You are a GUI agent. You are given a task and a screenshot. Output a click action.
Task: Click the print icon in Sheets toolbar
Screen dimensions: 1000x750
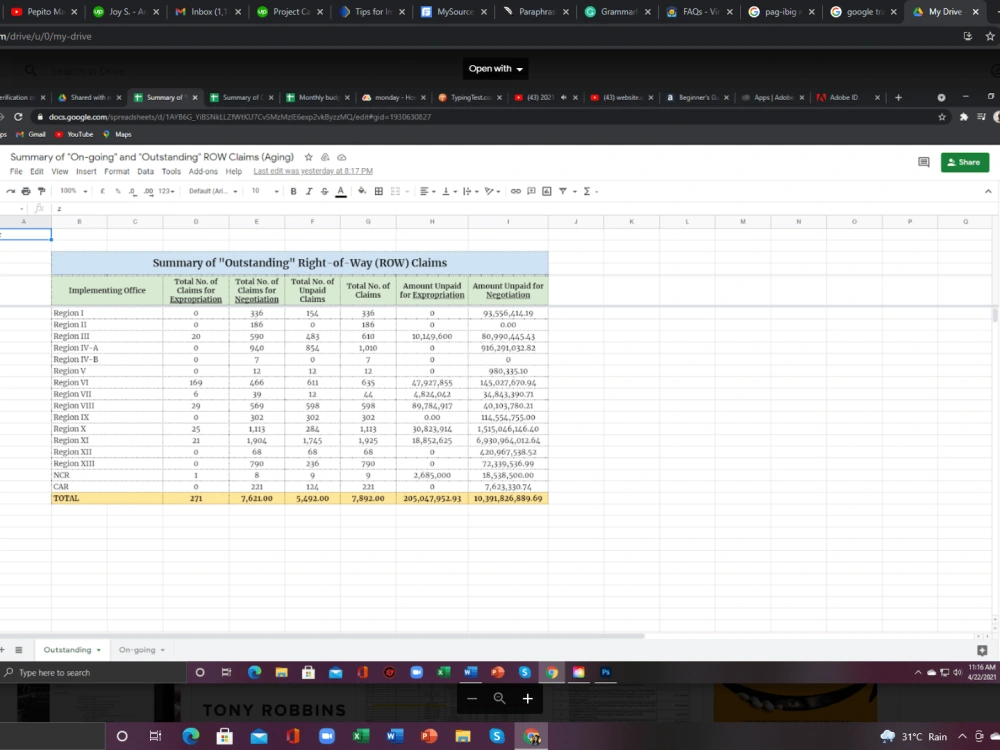click(26, 191)
